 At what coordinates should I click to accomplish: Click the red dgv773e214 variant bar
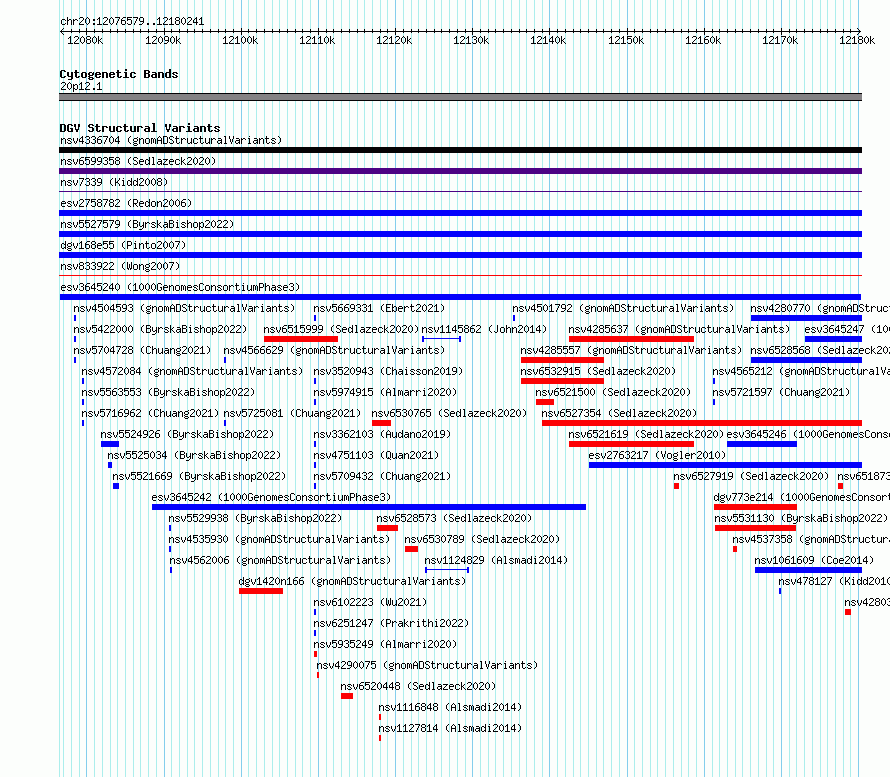coord(755,507)
